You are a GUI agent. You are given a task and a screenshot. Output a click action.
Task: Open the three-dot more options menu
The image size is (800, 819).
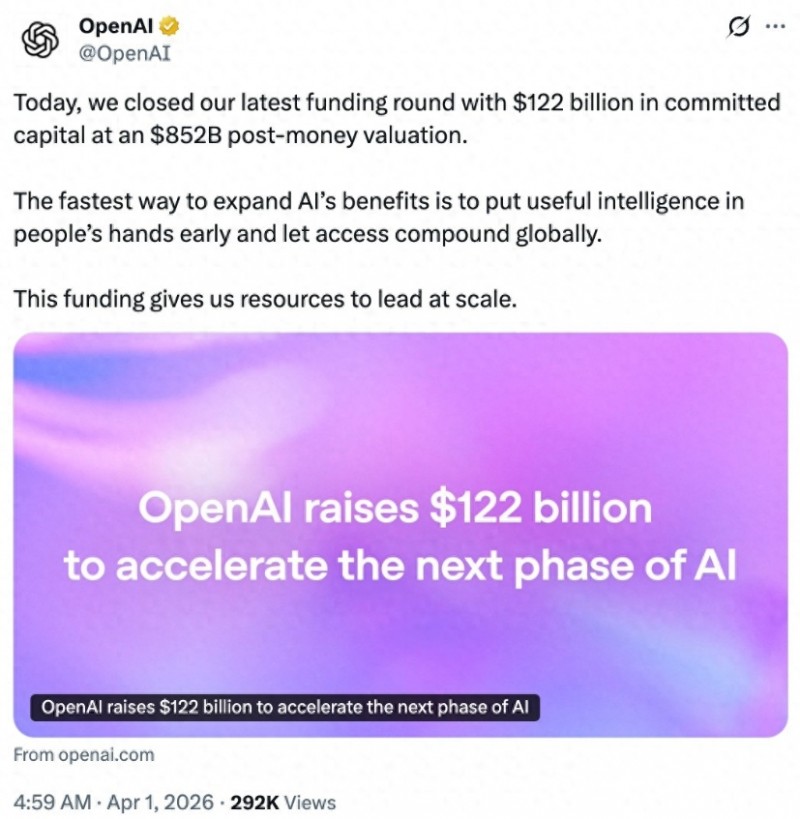[774, 27]
